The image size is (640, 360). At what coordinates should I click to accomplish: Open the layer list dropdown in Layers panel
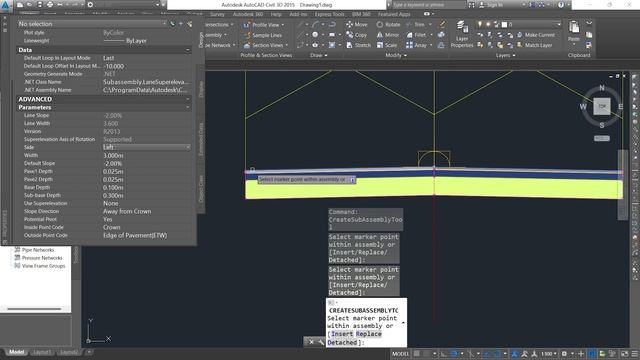tap(559, 24)
